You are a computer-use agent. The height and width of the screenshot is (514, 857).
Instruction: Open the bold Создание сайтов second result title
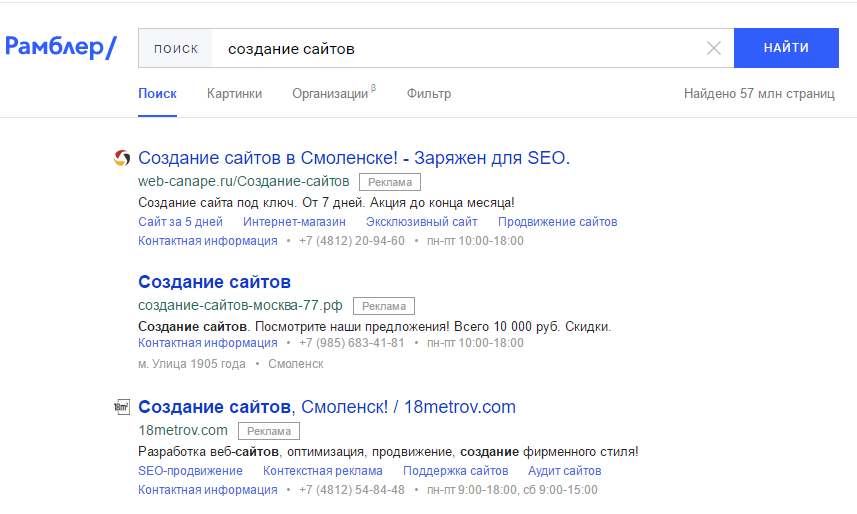tap(214, 282)
